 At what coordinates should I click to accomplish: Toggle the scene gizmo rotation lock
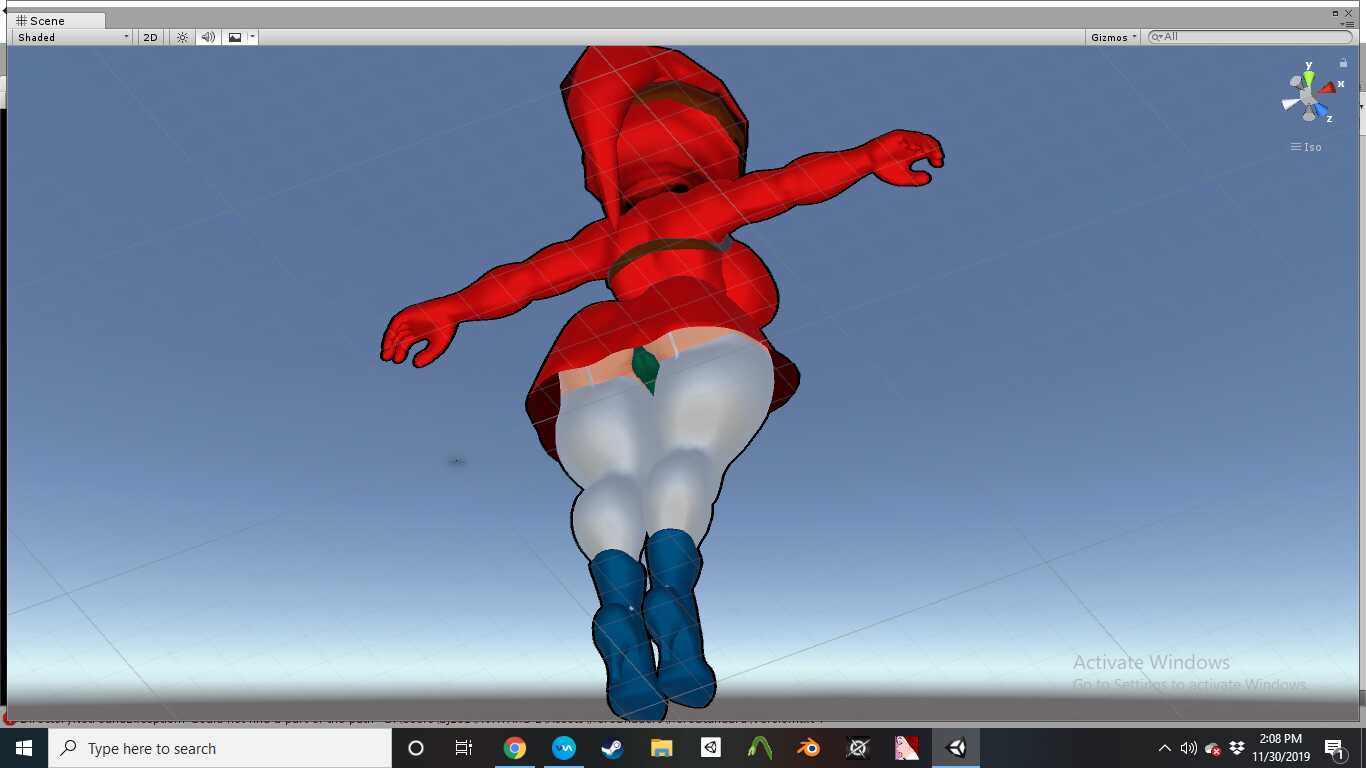(x=1343, y=62)
